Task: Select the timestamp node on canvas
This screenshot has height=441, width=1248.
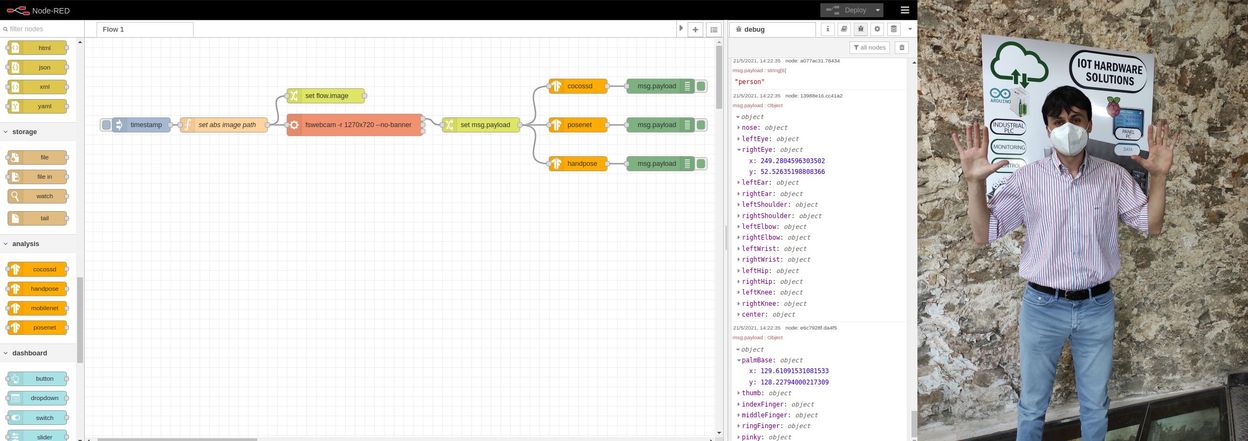Action: [142, 125]
